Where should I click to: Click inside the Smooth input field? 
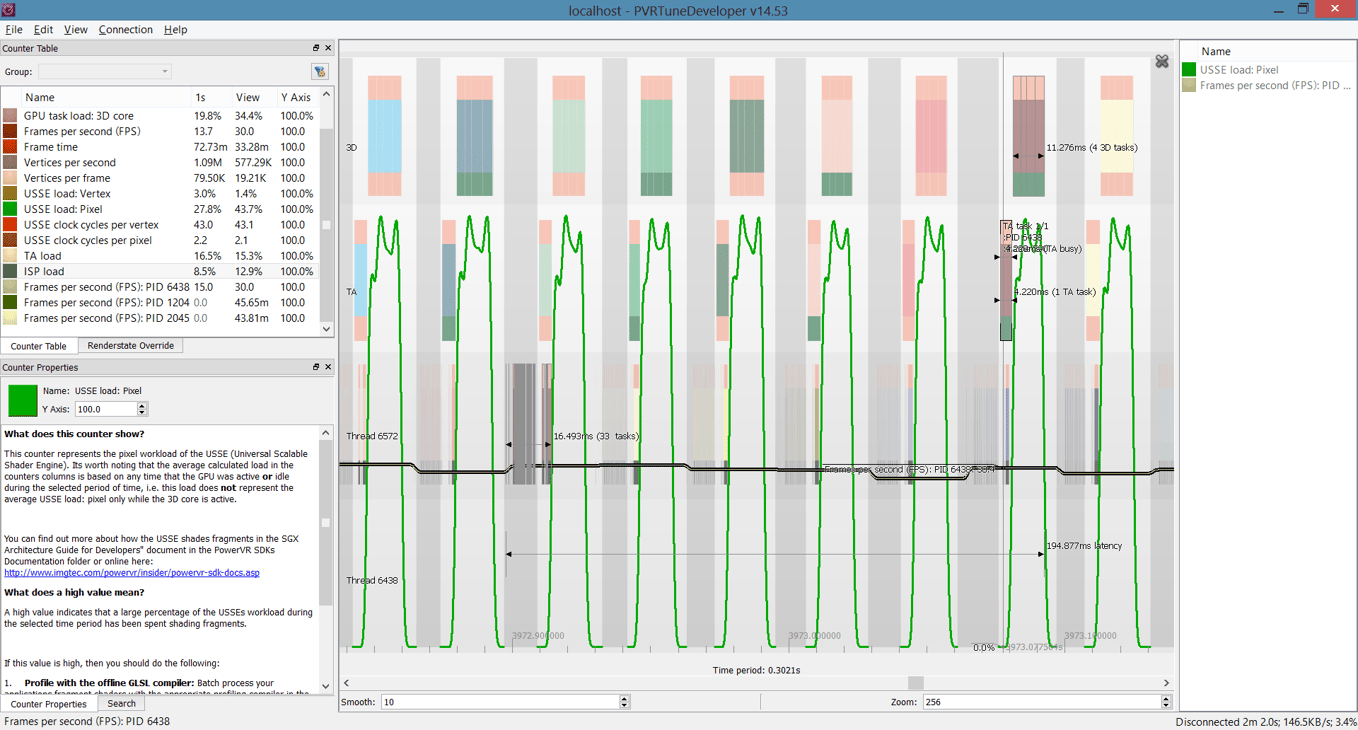tap(500, 701)
